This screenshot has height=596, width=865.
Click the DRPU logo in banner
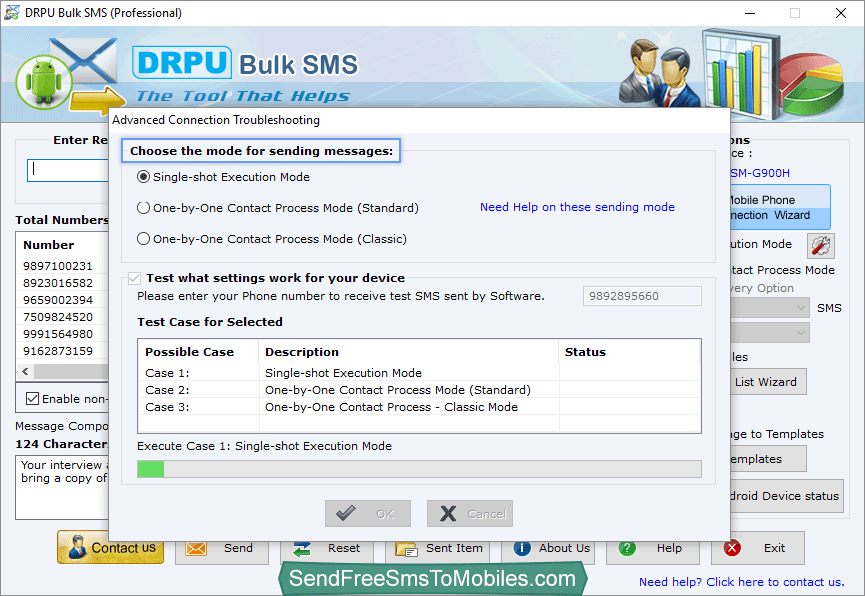tap(182, 62)
